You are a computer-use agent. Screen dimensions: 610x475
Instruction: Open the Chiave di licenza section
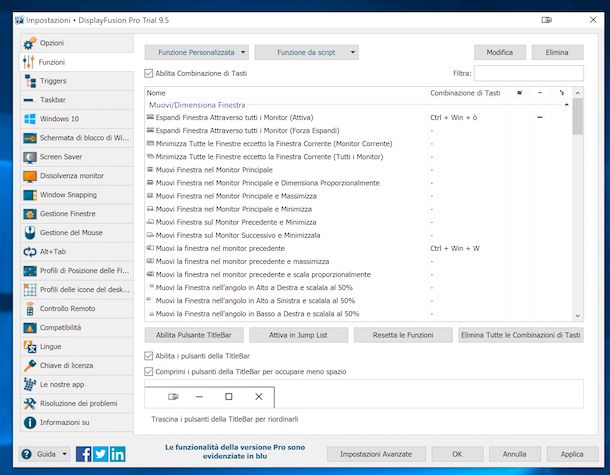point(77,366)
